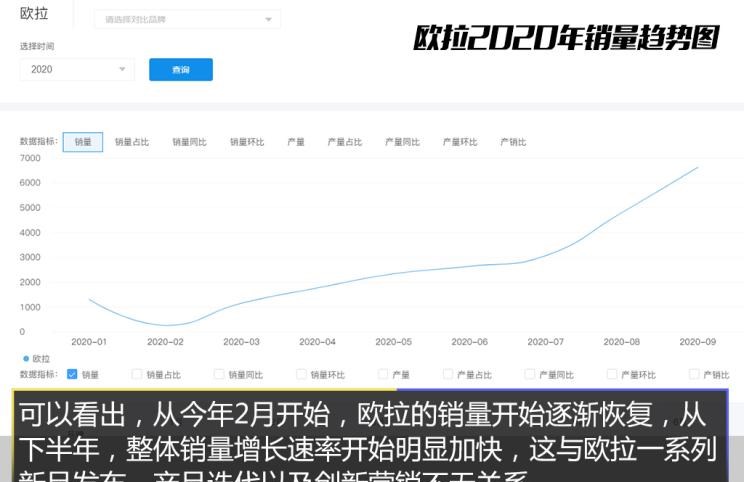
Task: Click the 选择时间 label
Action: click(x=37, y=46)
